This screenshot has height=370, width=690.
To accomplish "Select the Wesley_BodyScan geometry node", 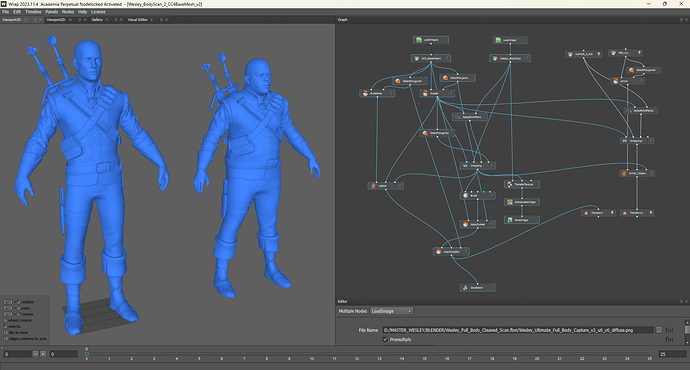I will click(x=510, y=58).
